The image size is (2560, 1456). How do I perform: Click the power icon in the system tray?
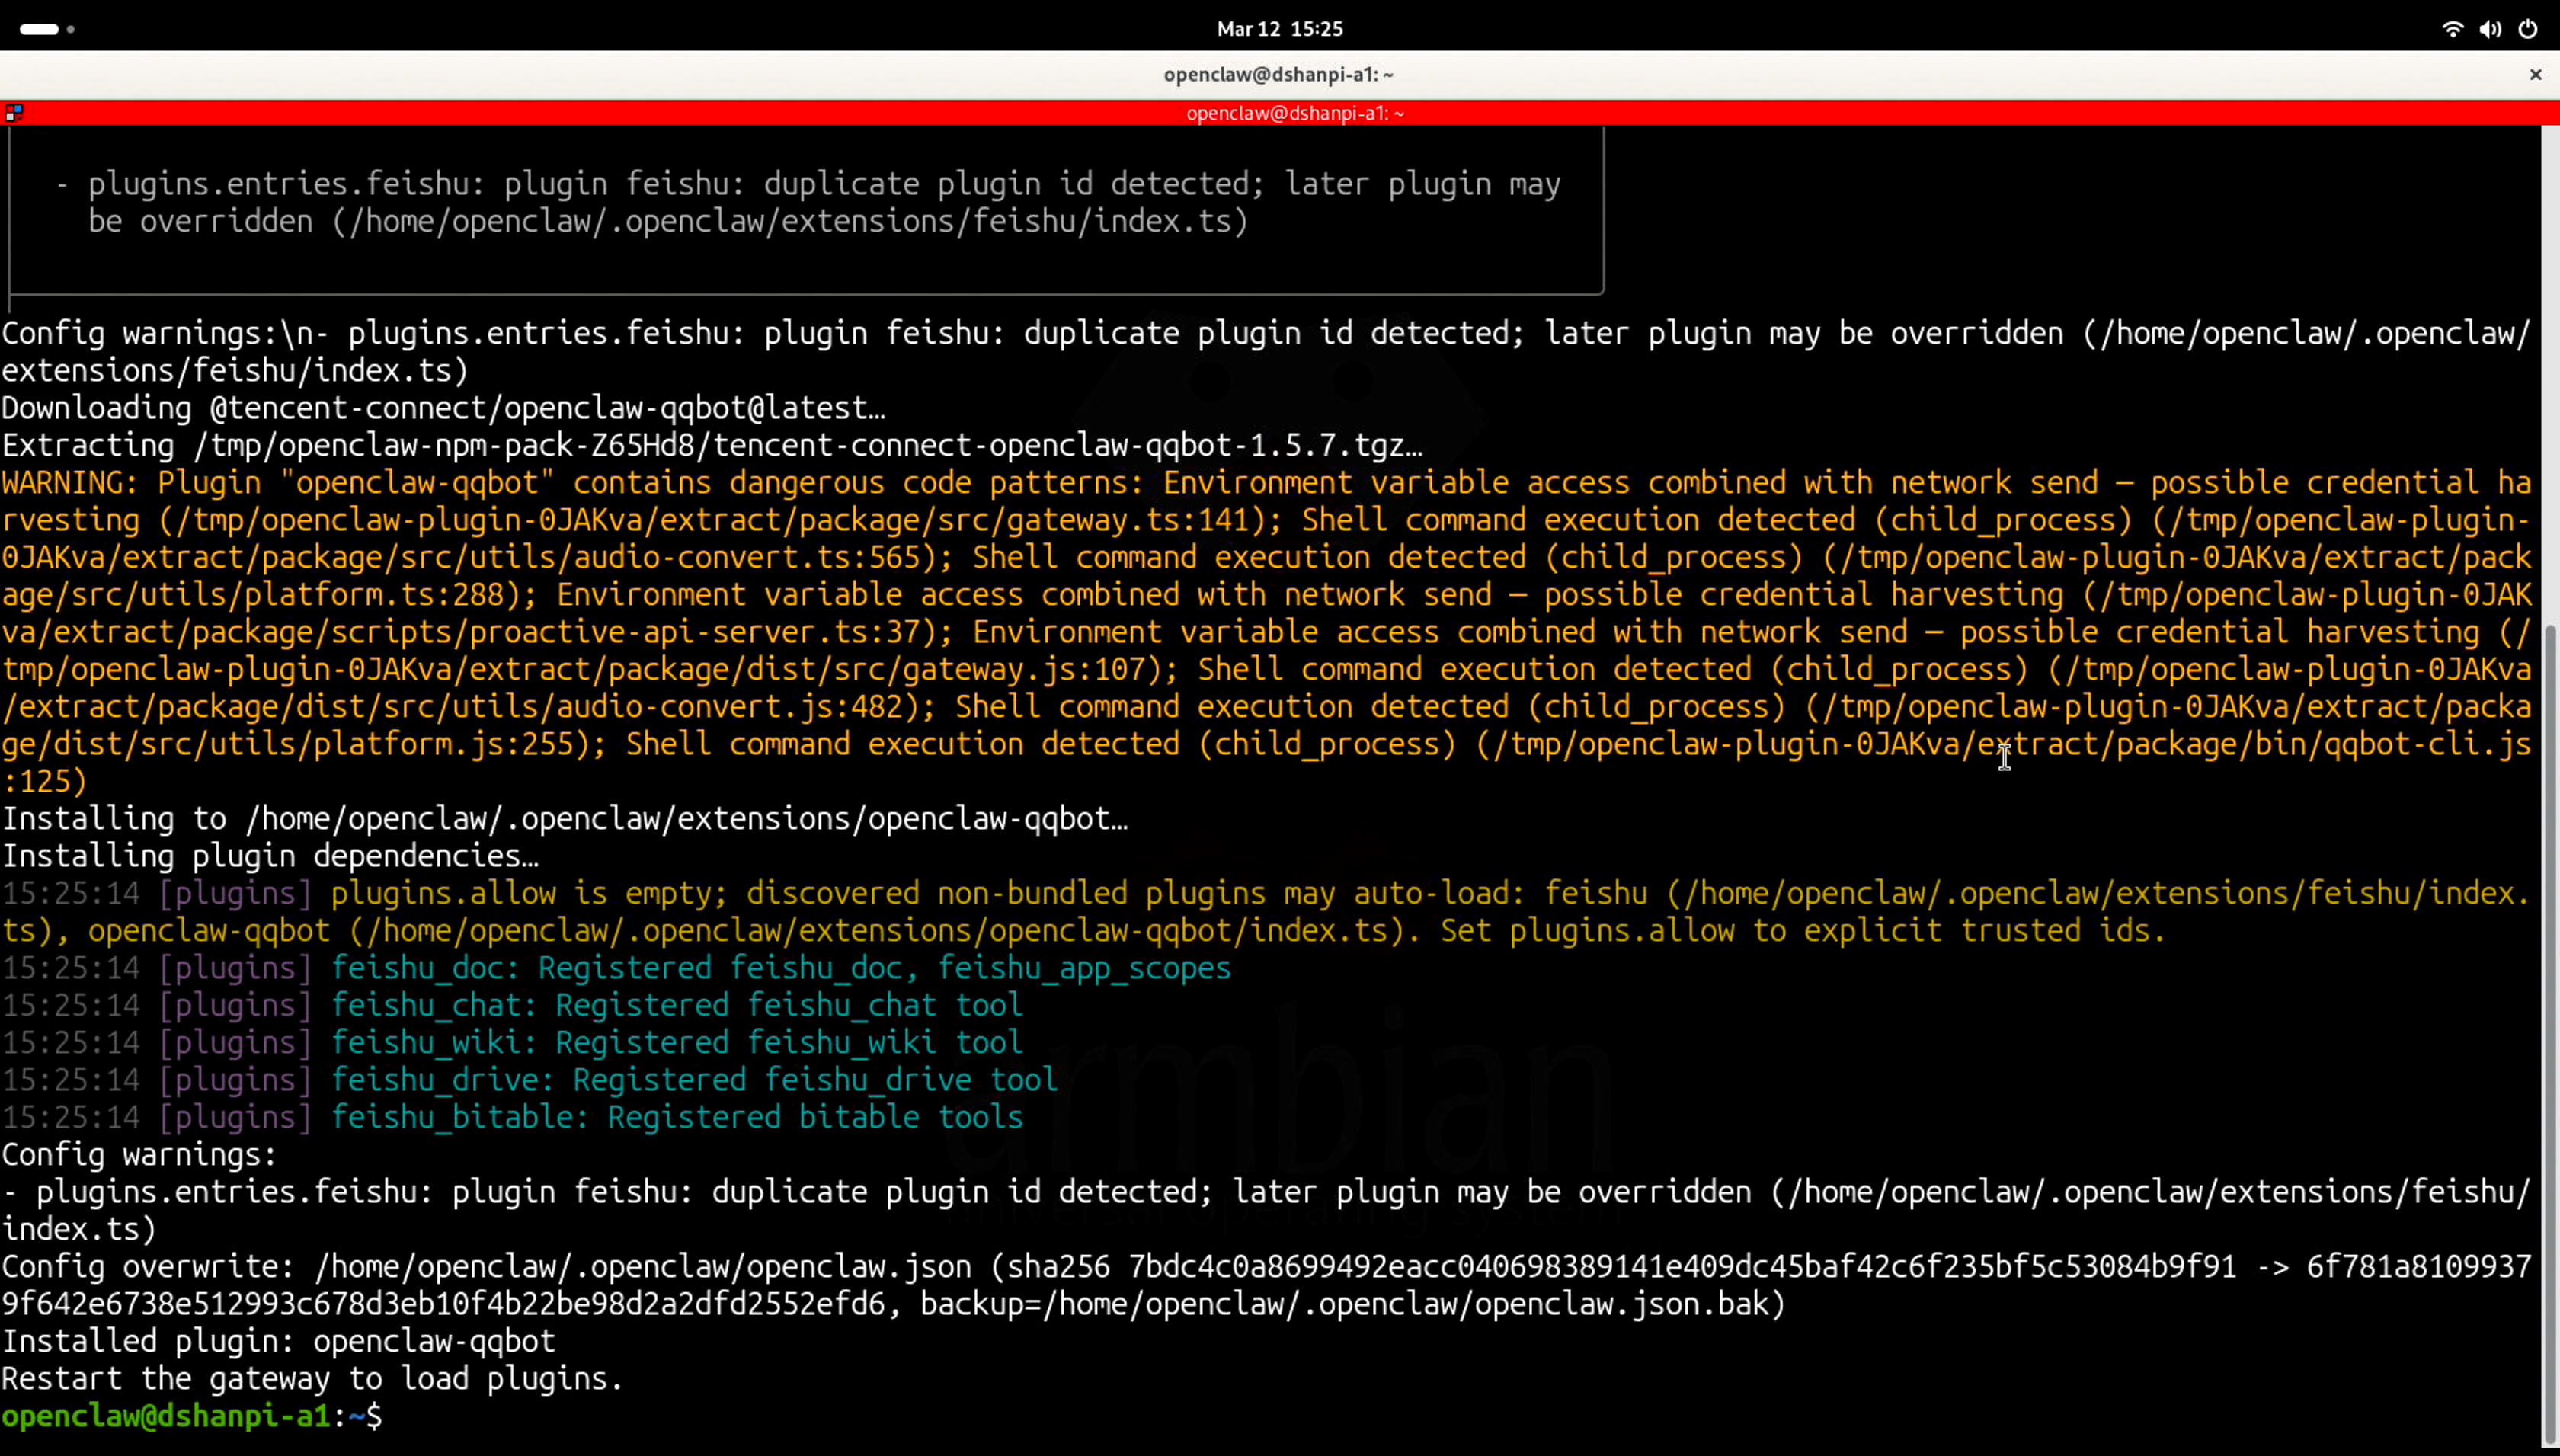2528,29
